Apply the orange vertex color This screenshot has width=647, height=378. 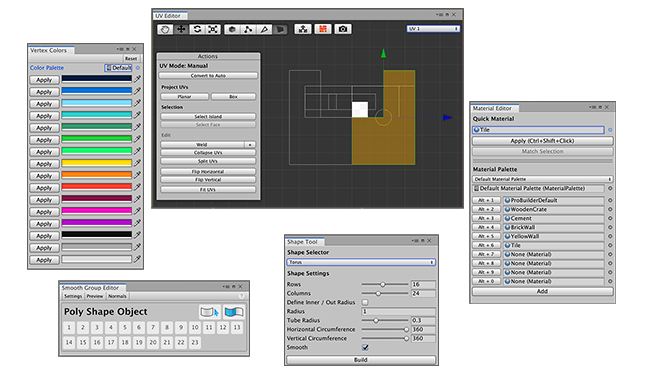[x=44, y=176]
